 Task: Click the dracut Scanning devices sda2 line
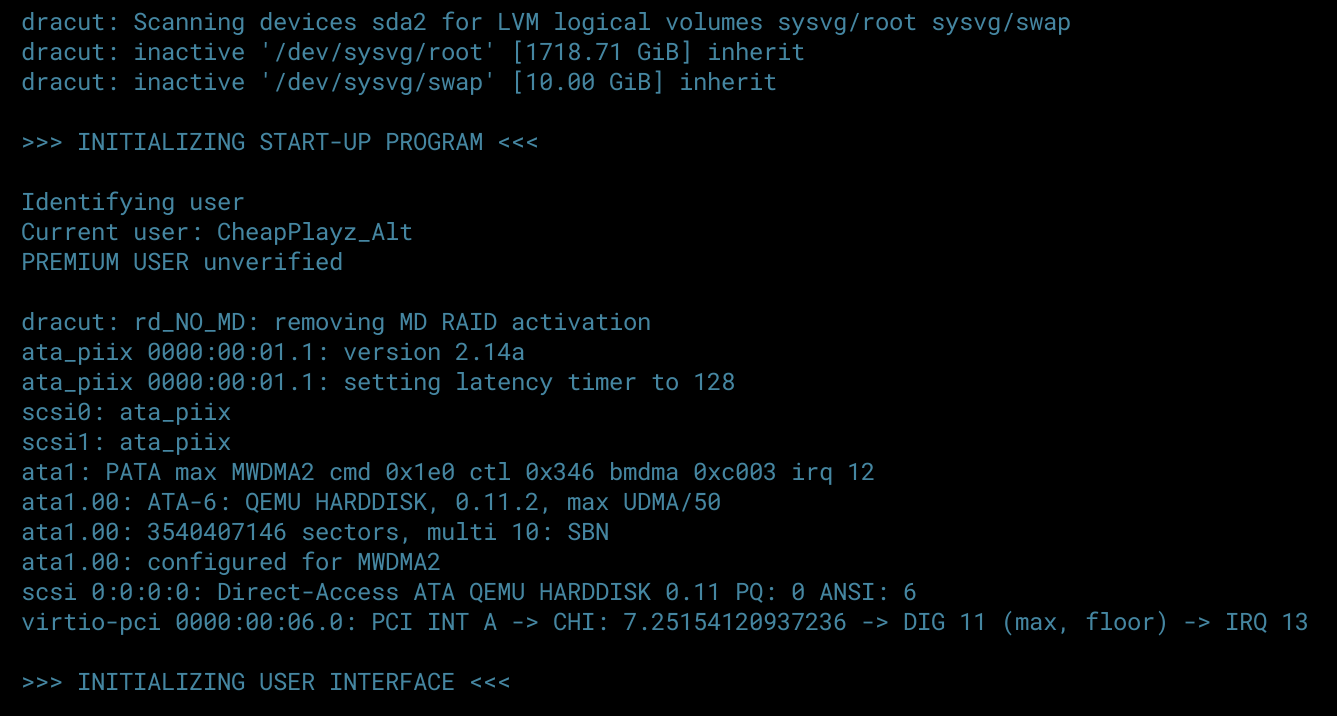pos(546,22)
